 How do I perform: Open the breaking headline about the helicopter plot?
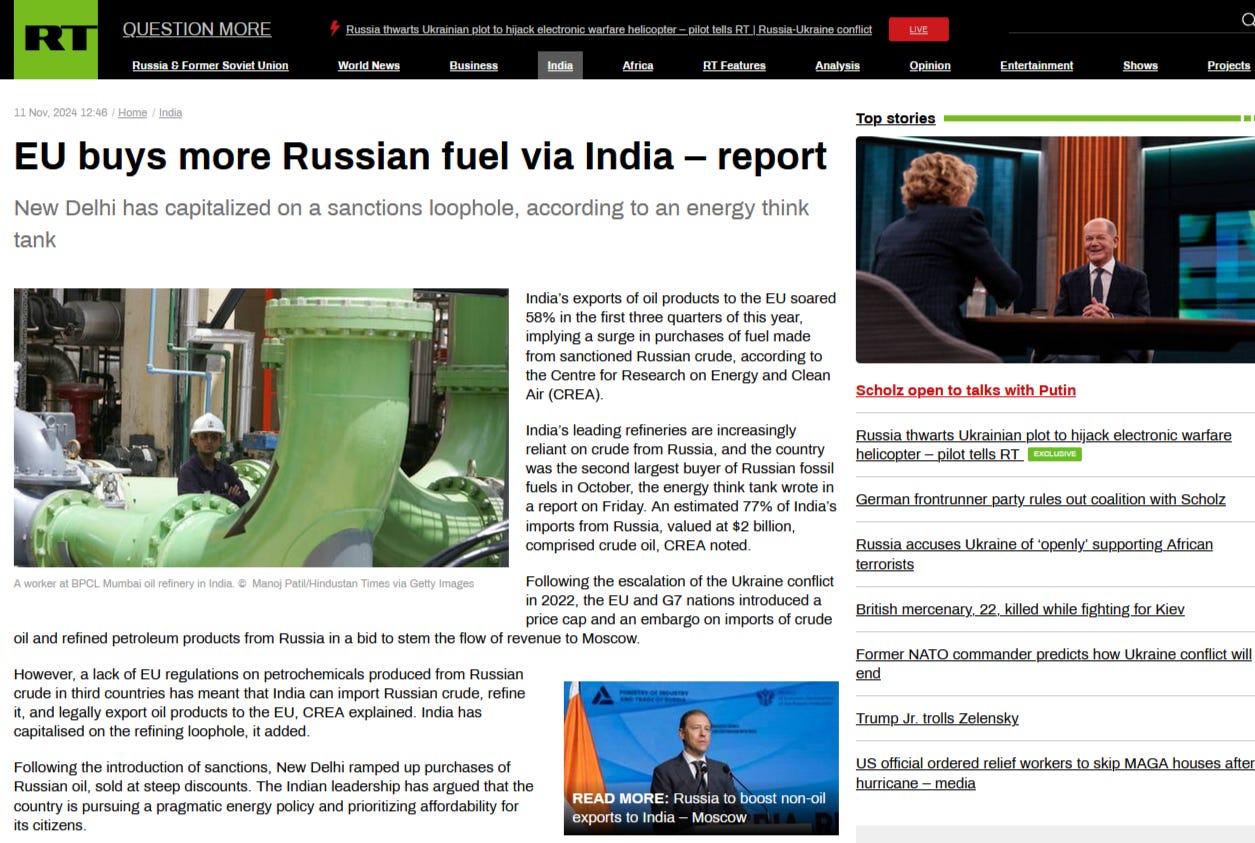(609, 30)
